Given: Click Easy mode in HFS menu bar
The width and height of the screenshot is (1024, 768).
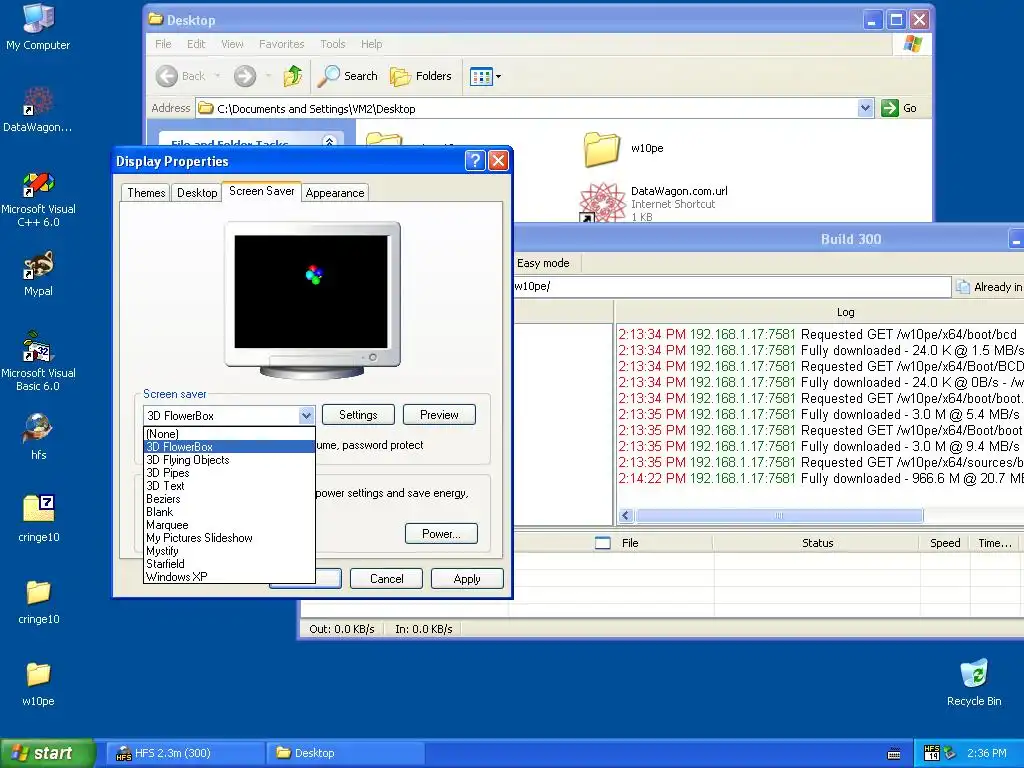Looking at the screenshot, I should pos(543,263).
